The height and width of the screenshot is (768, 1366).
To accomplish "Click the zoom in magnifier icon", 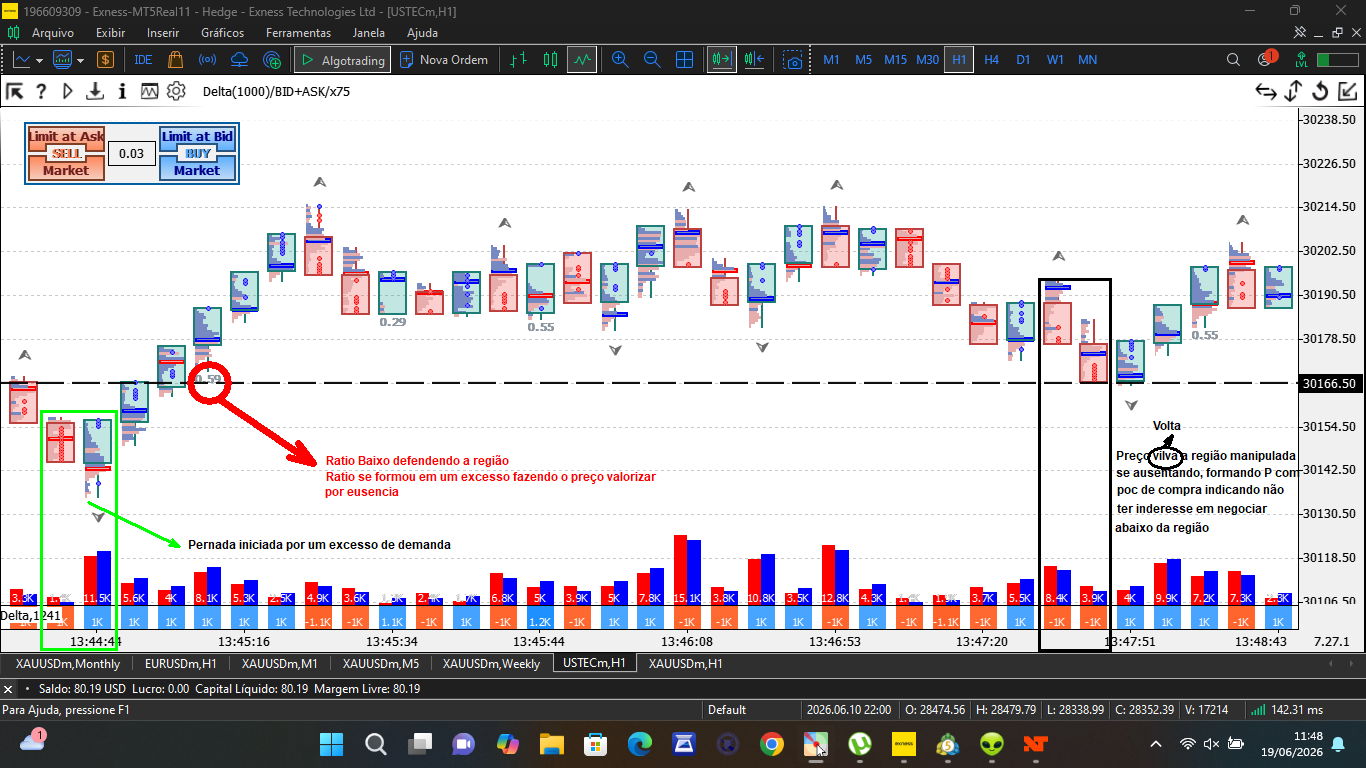I will pyautogui.click(x=620, y=60).
